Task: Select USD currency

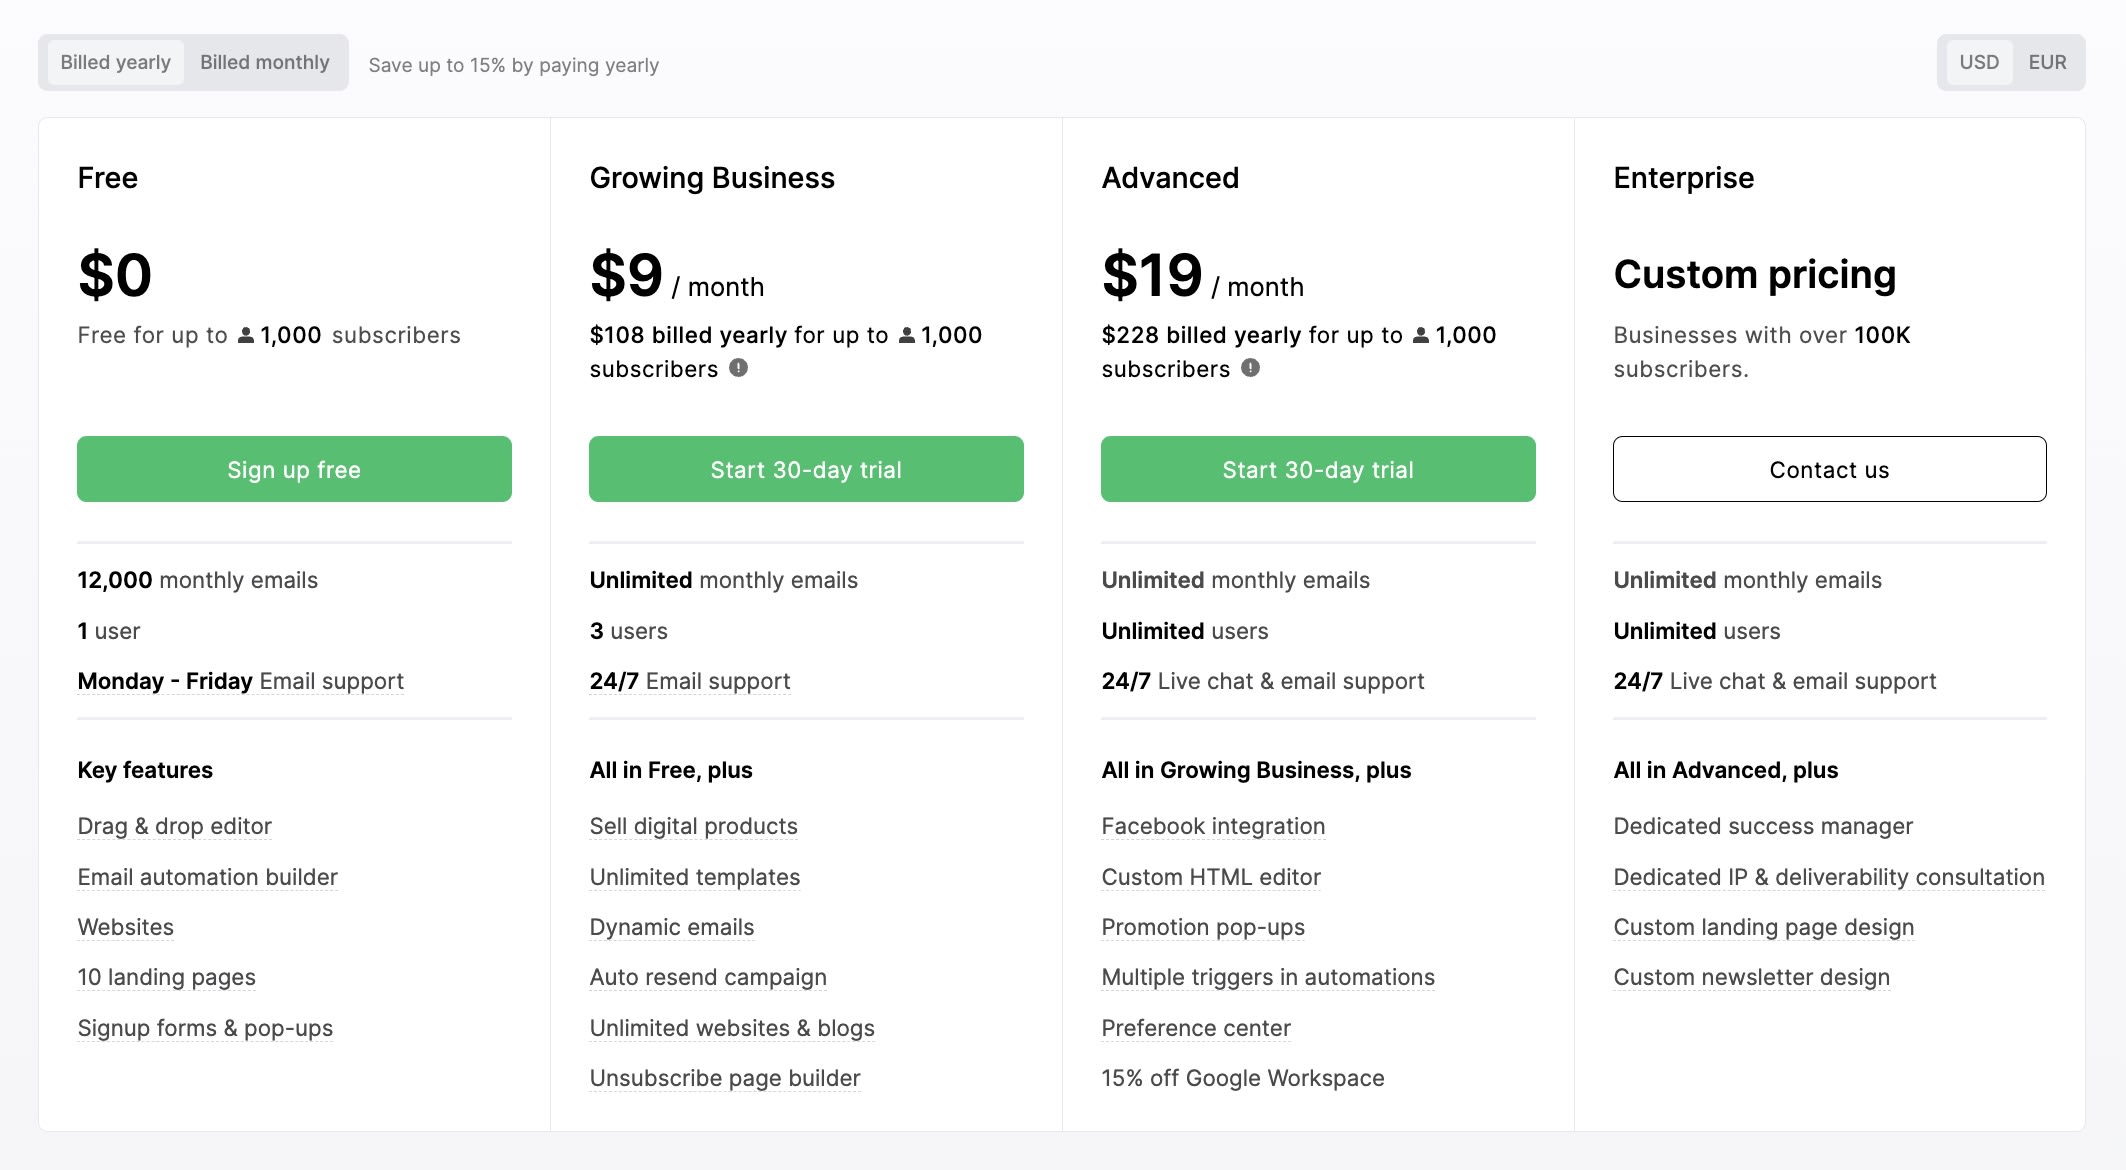Action: (1979, 62)
